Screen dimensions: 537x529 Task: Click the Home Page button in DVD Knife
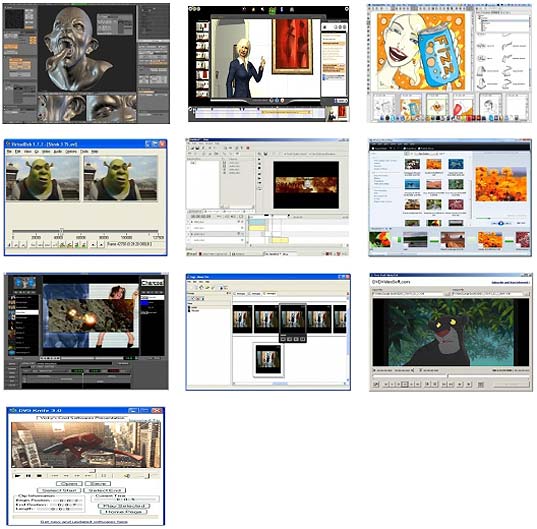point(123,512)
